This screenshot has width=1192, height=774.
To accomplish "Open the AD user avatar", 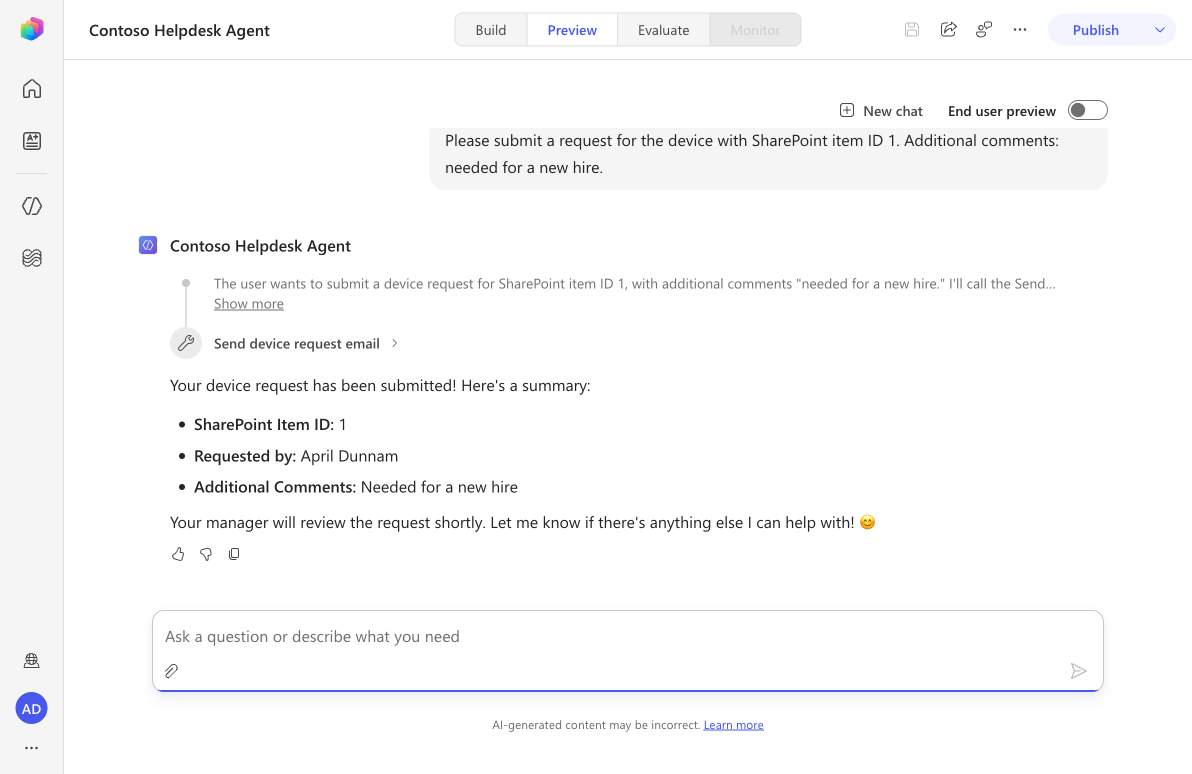I will click(31, 709).
